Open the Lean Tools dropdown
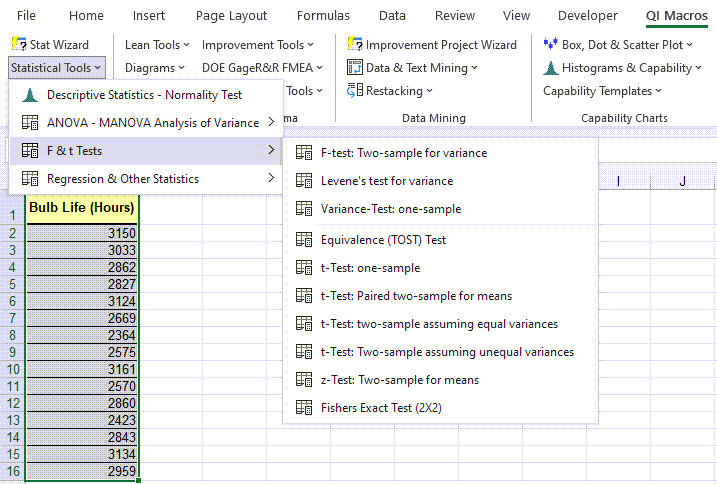717x484 pixels. 157,45
